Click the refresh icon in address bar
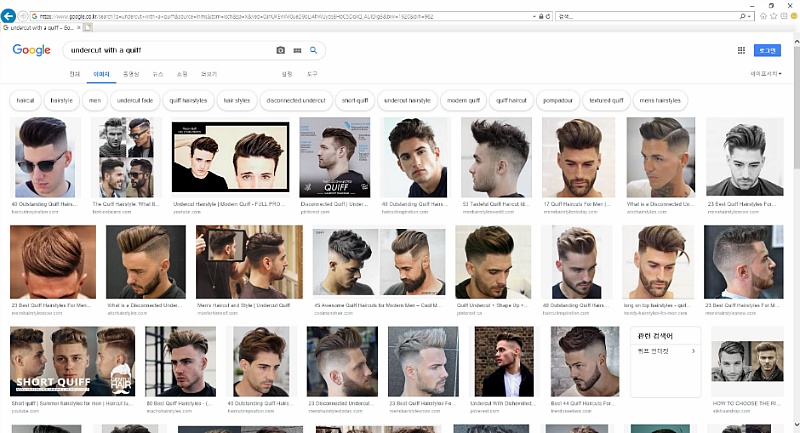This screenshot has height=433, width=800. click(x=548, y=16)
